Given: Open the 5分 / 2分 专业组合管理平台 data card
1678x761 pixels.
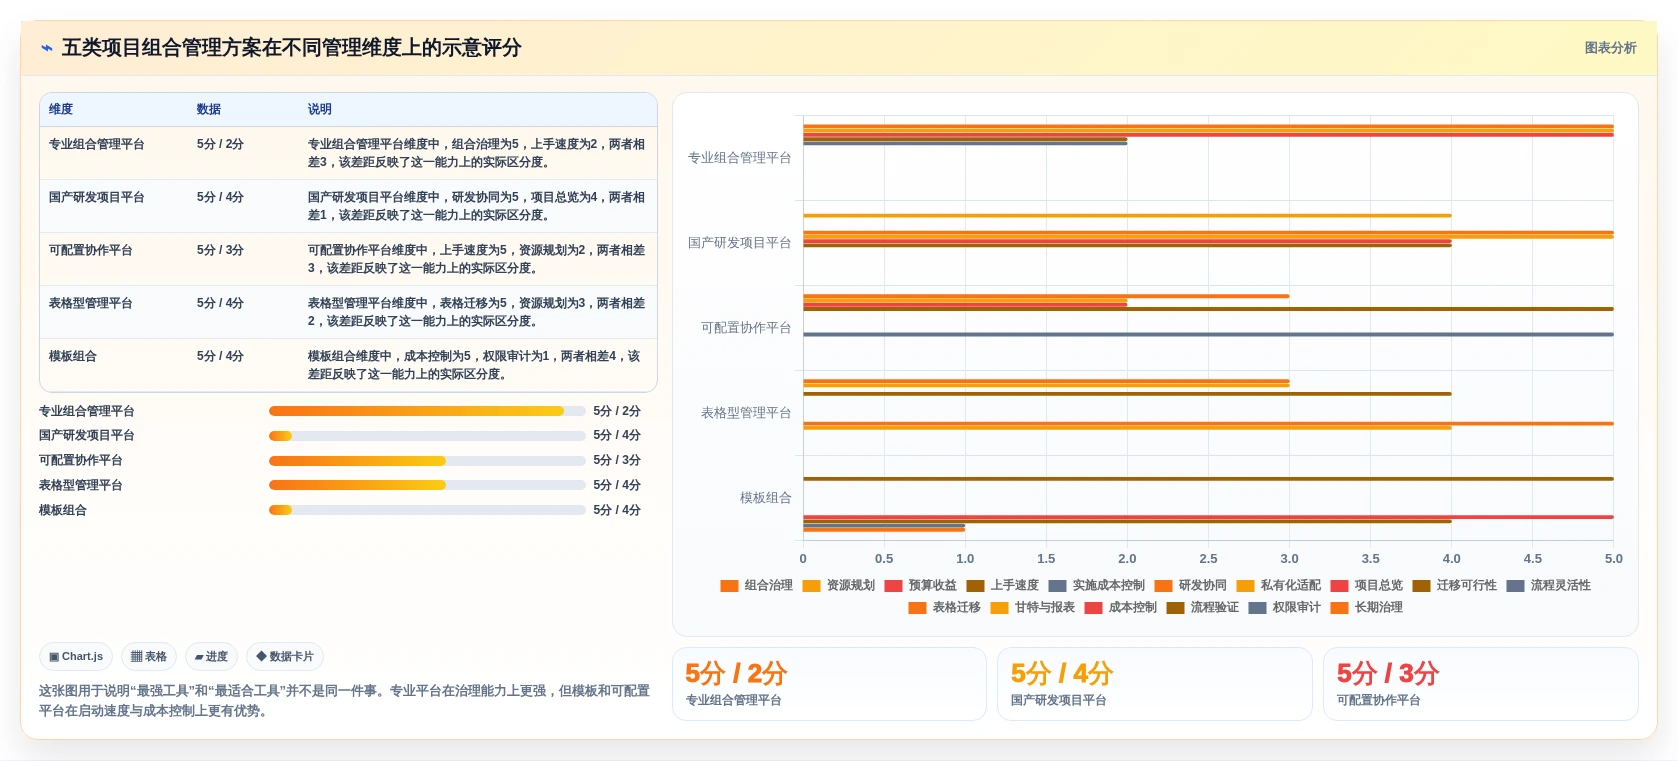Looking at the screenshot, I should point(829,684).
